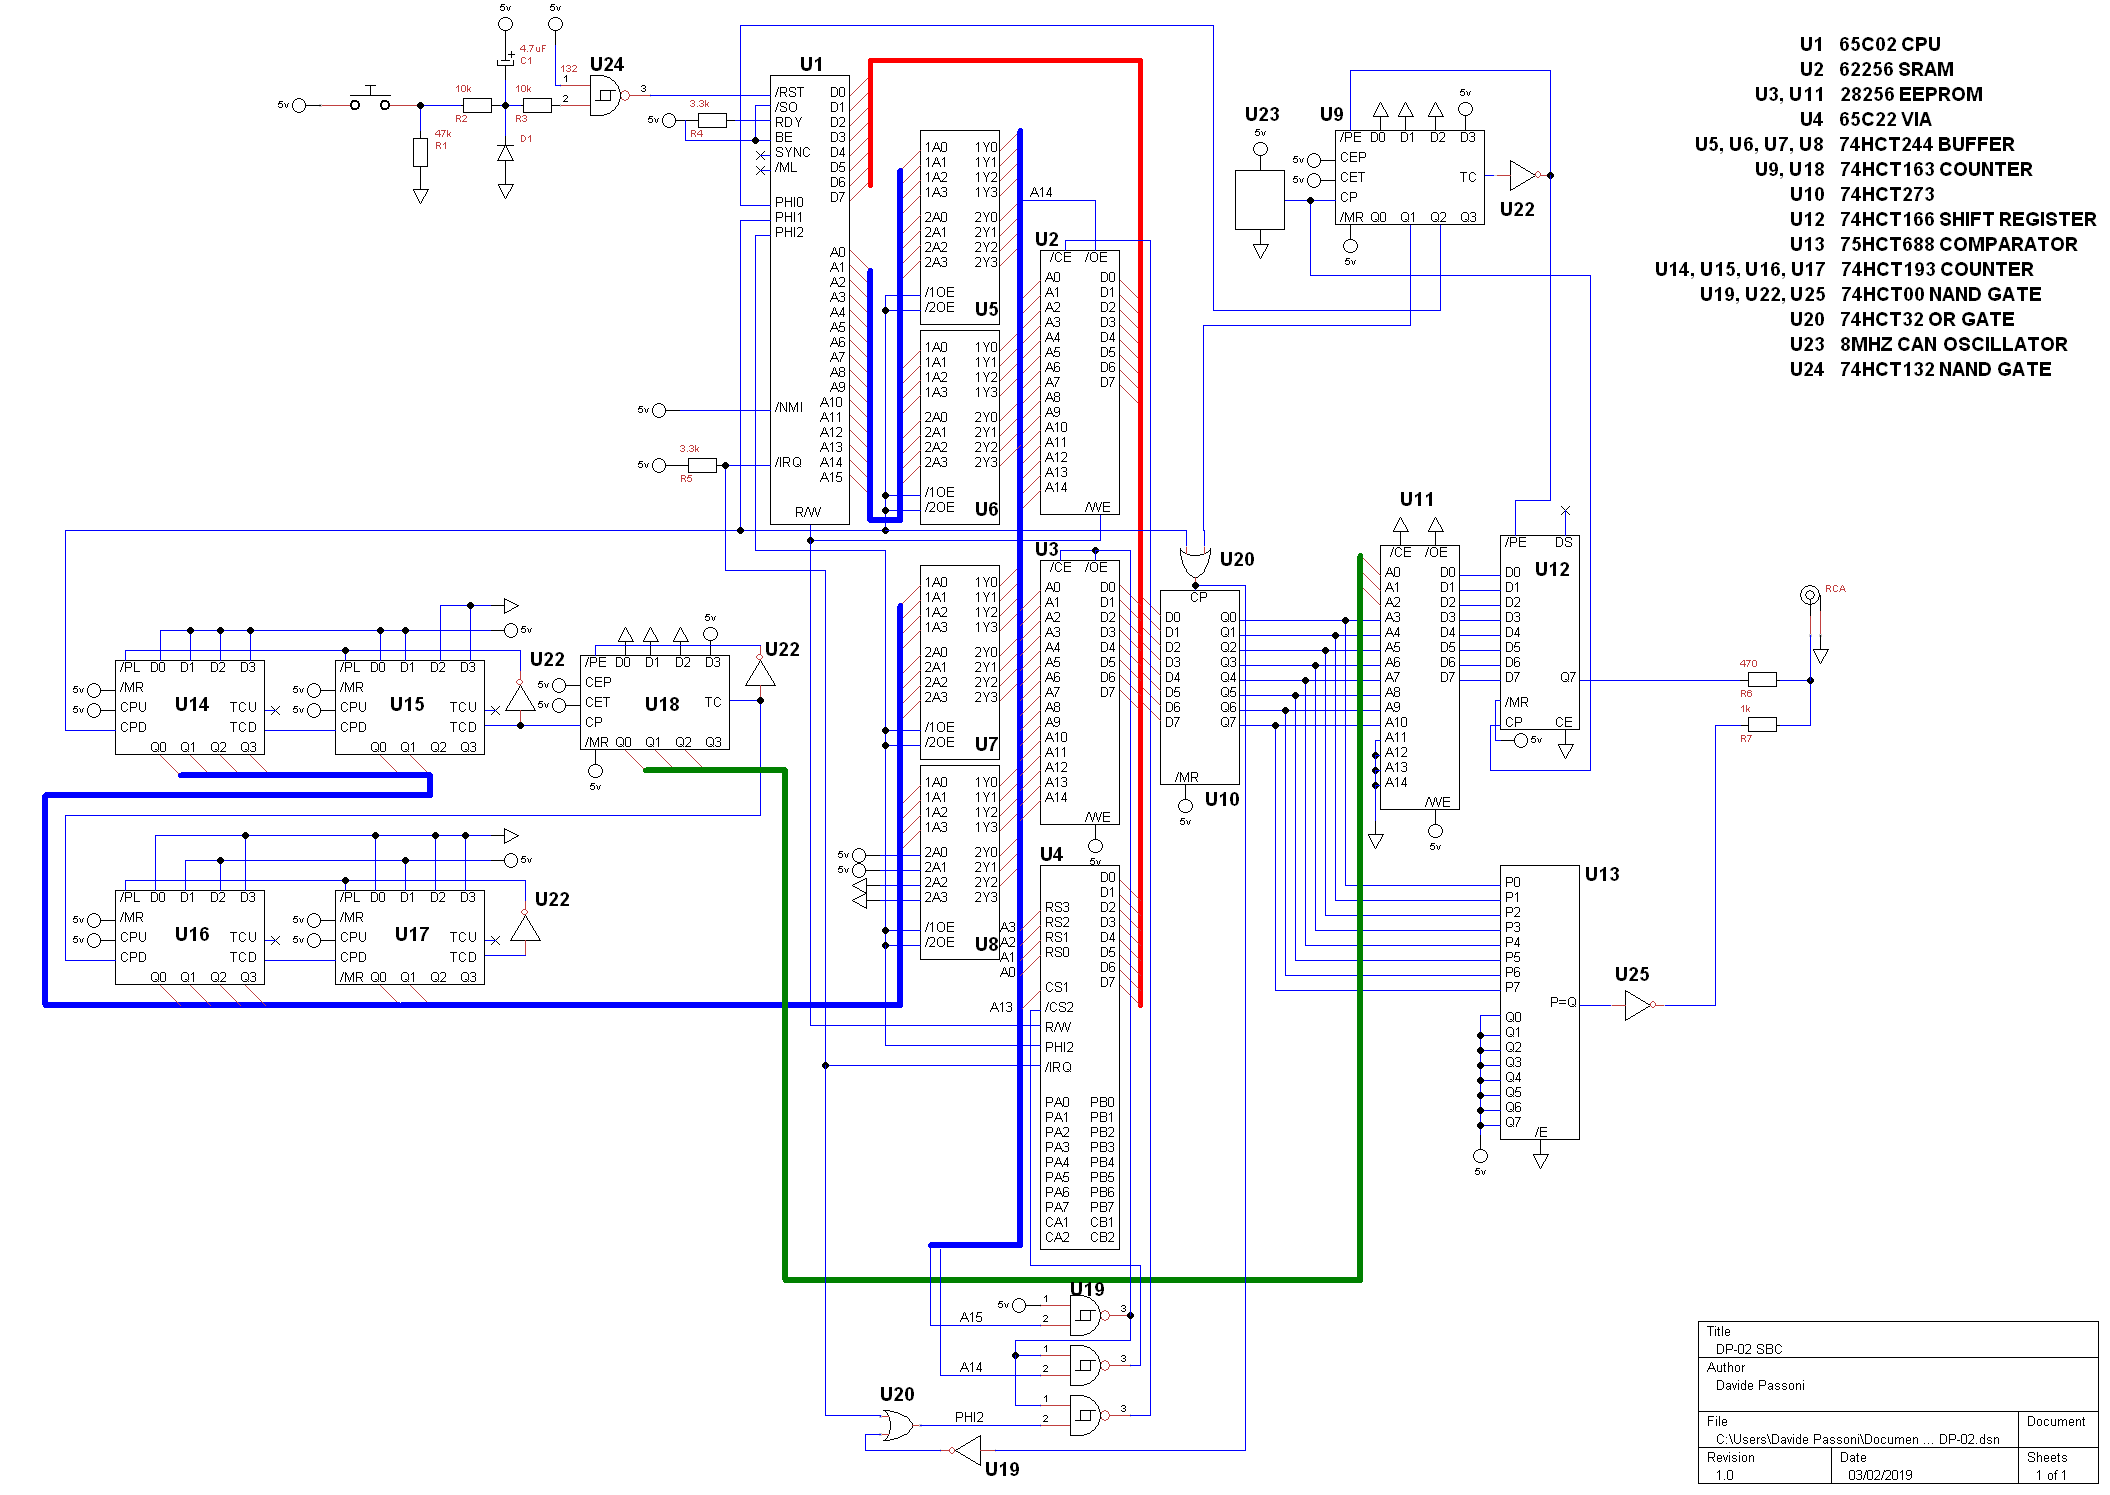Click the DP-02 SBC title field
The width and height of the screenshot is (2110, 1495).
pos(1749,1349)
